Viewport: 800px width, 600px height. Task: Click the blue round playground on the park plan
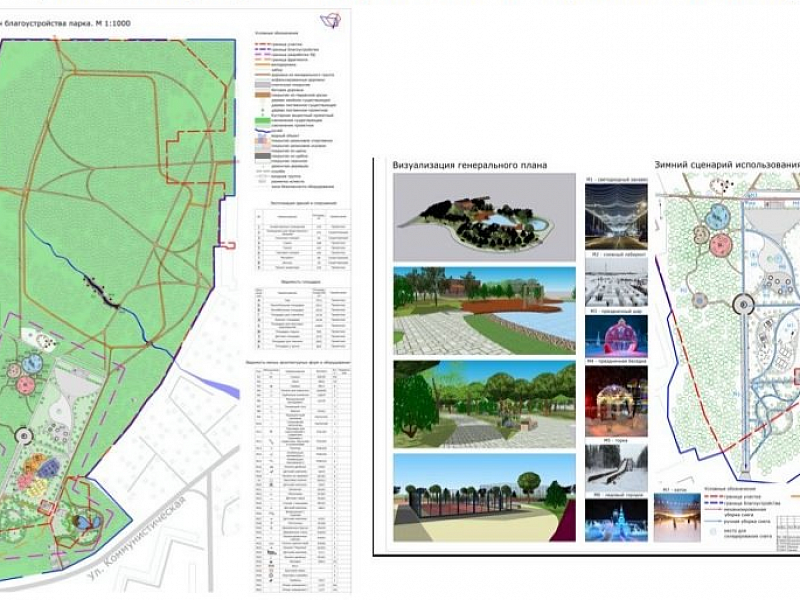[32, 363]
